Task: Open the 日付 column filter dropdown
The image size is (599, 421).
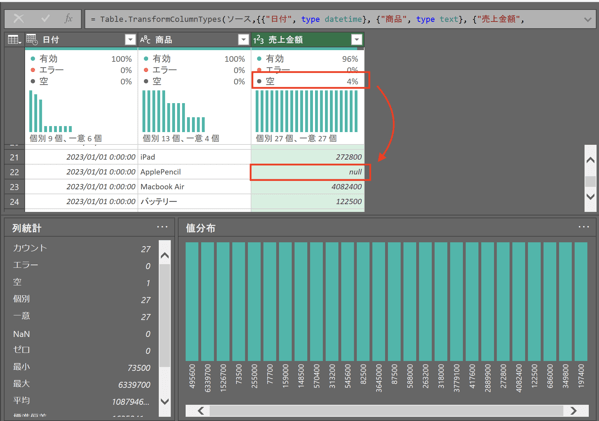Action: tap(130, 39)
